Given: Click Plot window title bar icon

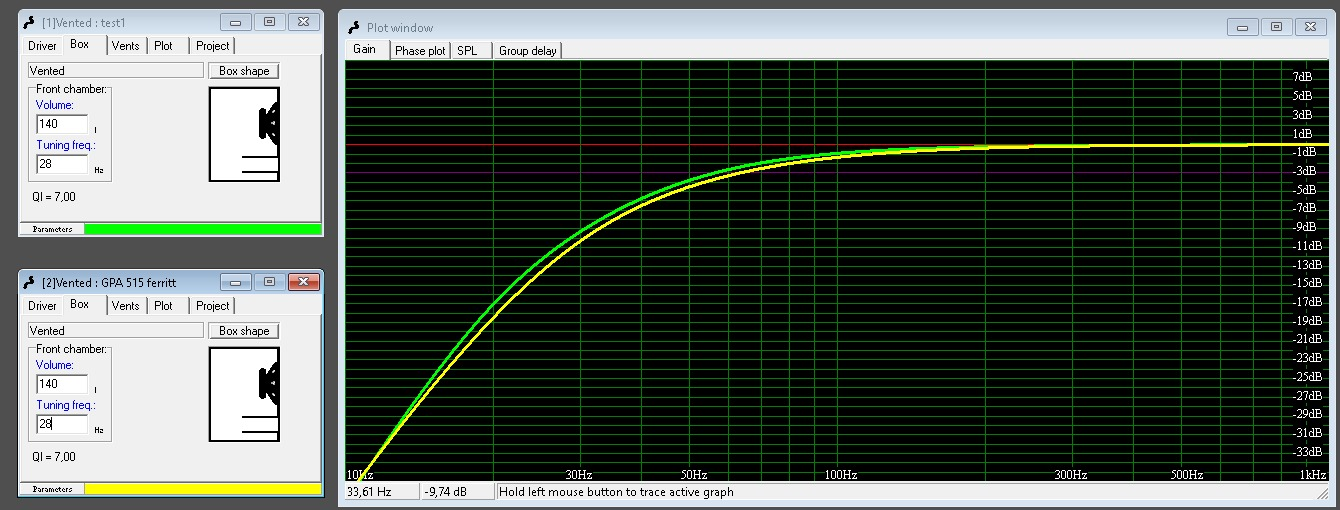Looking at the screenshot, I should 354,28.
